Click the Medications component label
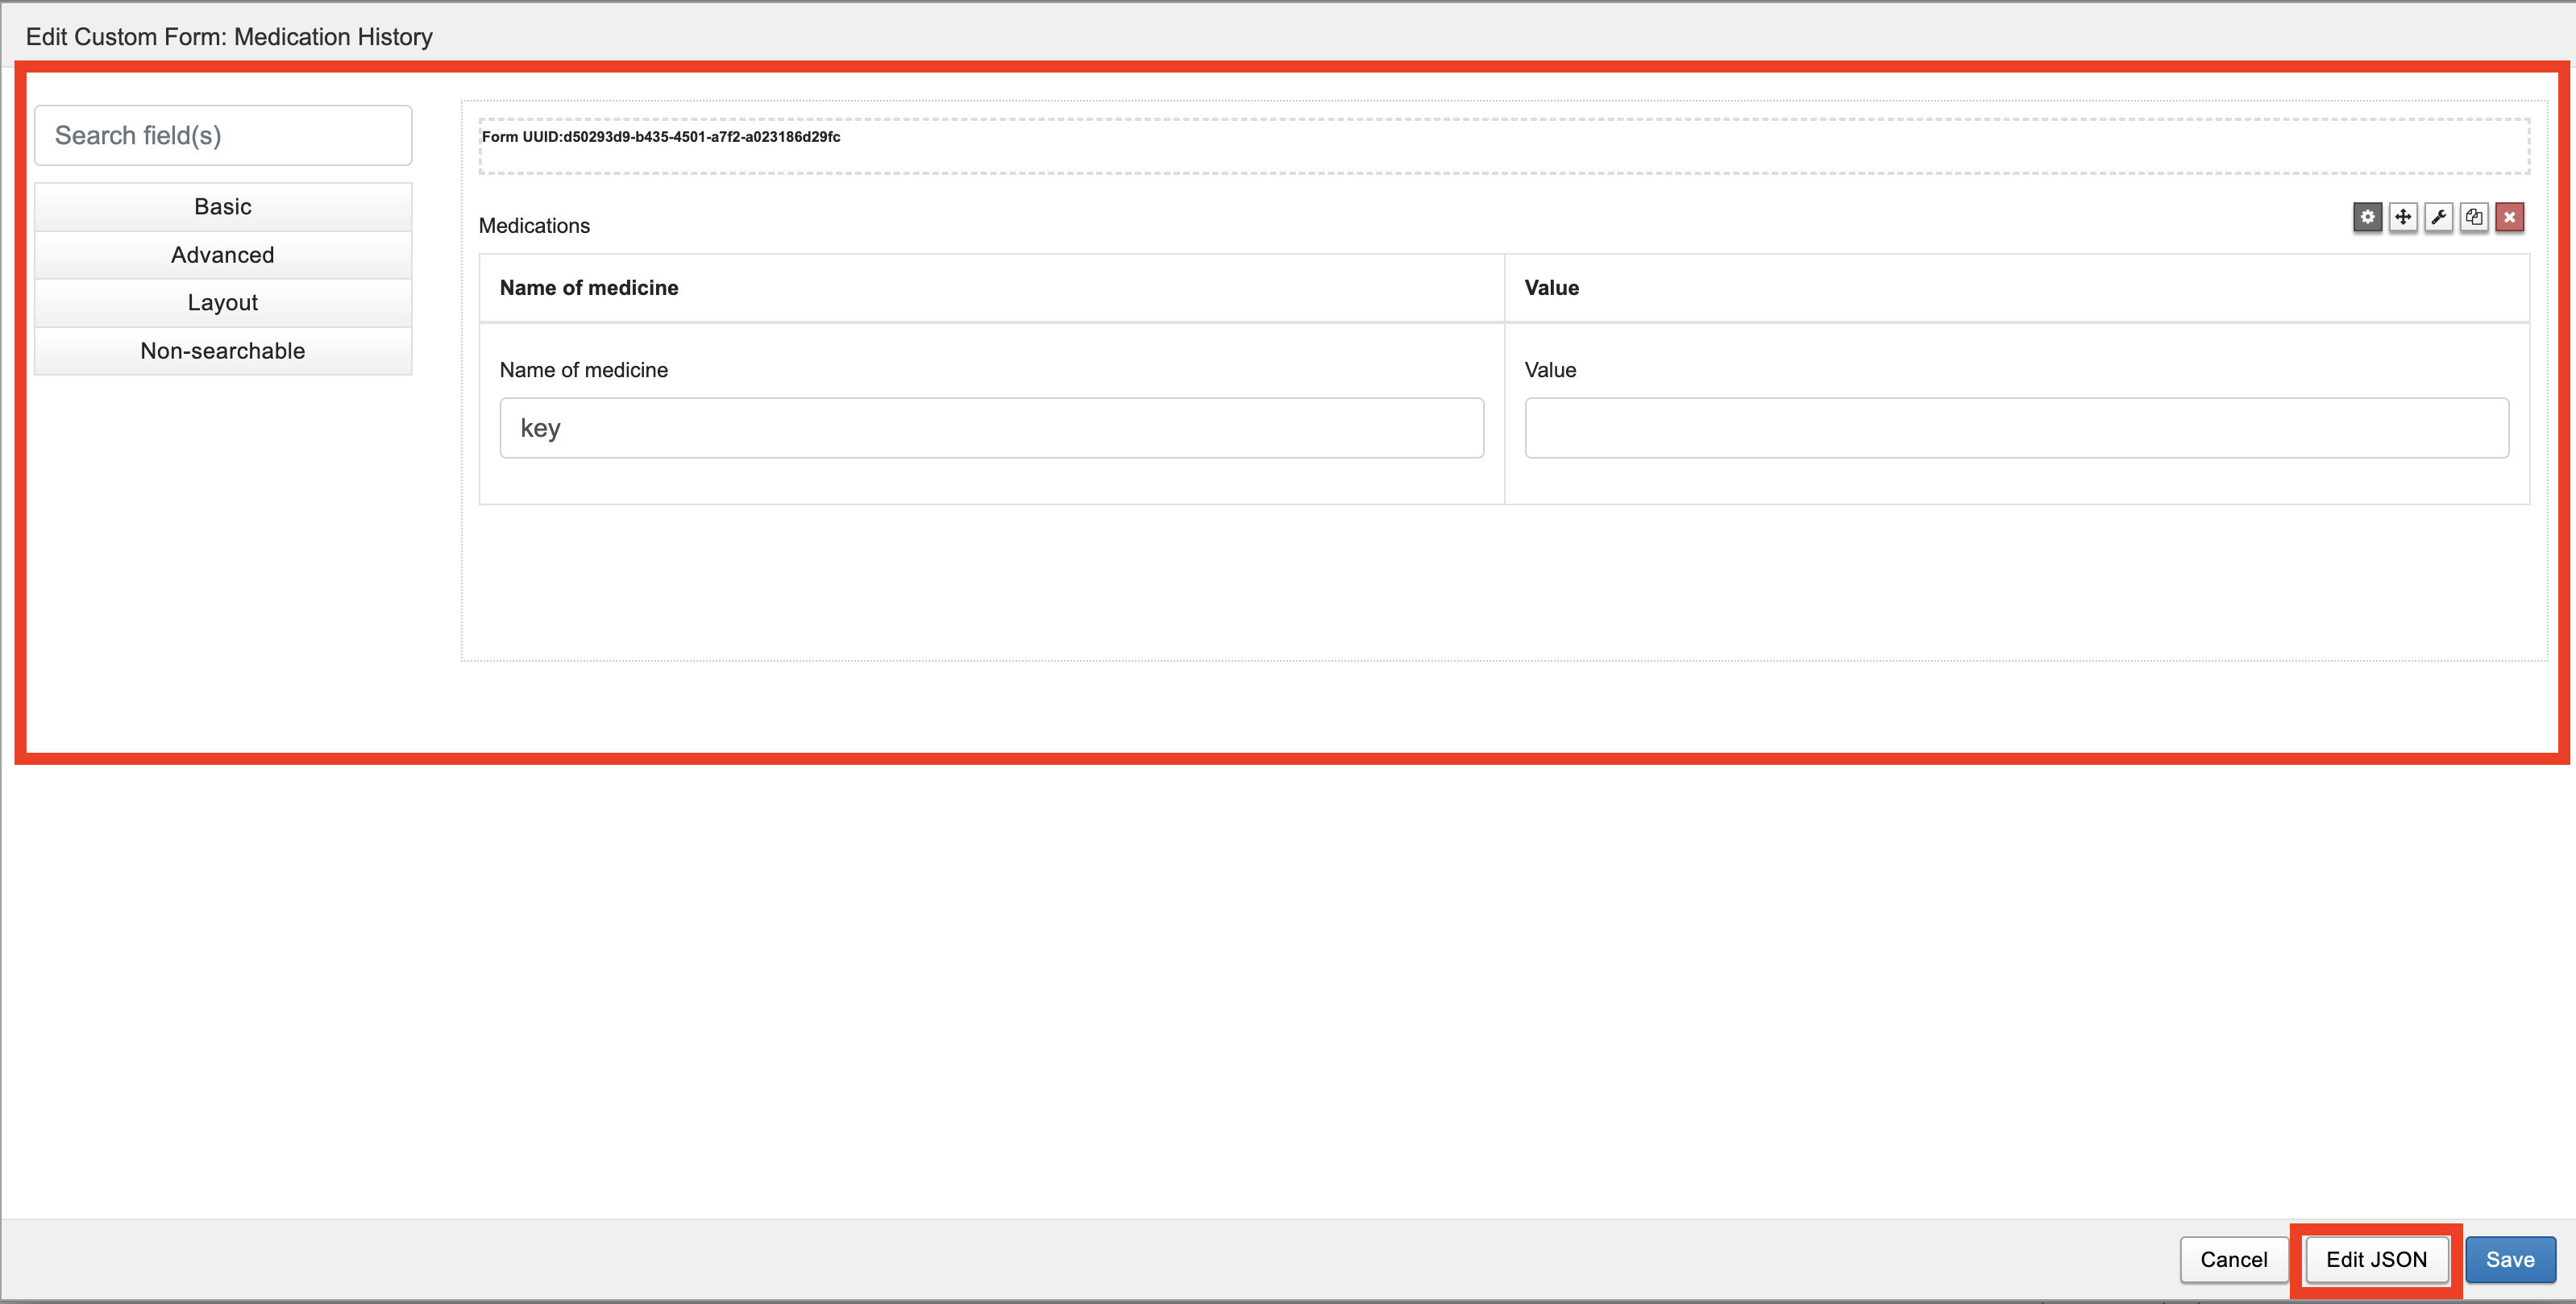 click(534, 226)
